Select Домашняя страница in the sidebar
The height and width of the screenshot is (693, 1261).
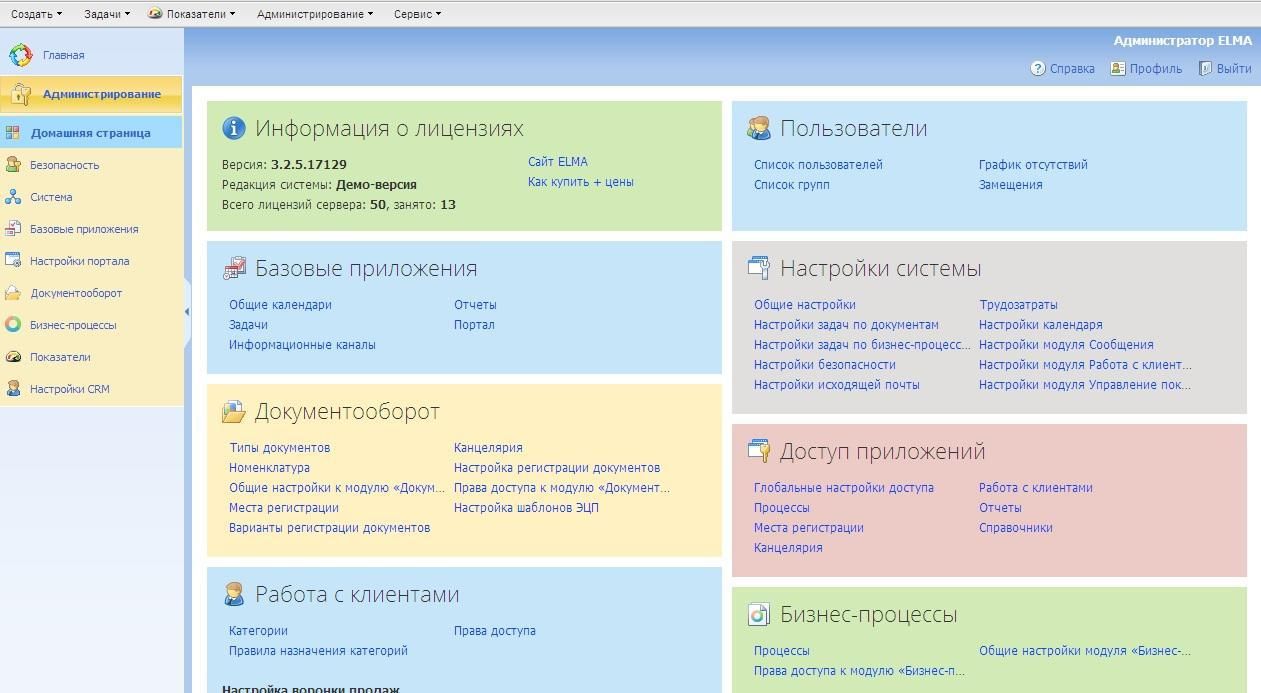90,133
